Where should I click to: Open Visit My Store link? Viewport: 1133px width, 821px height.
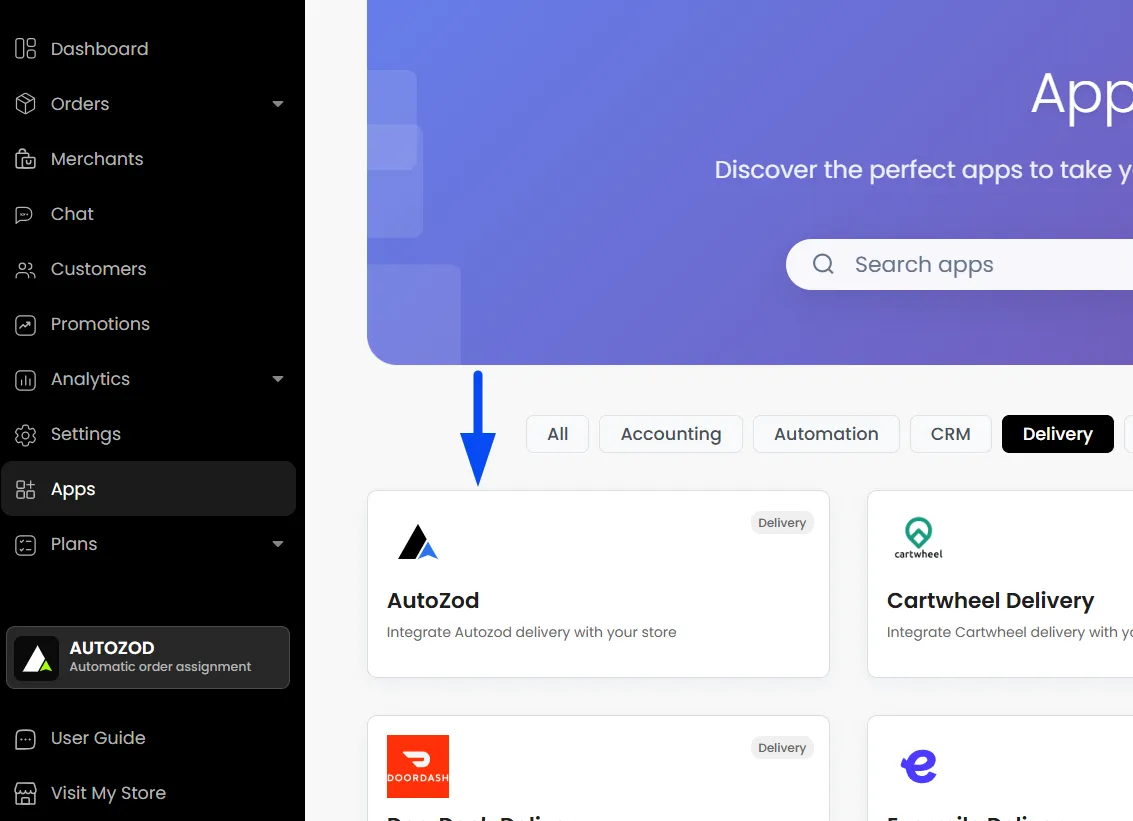[108, 793]
